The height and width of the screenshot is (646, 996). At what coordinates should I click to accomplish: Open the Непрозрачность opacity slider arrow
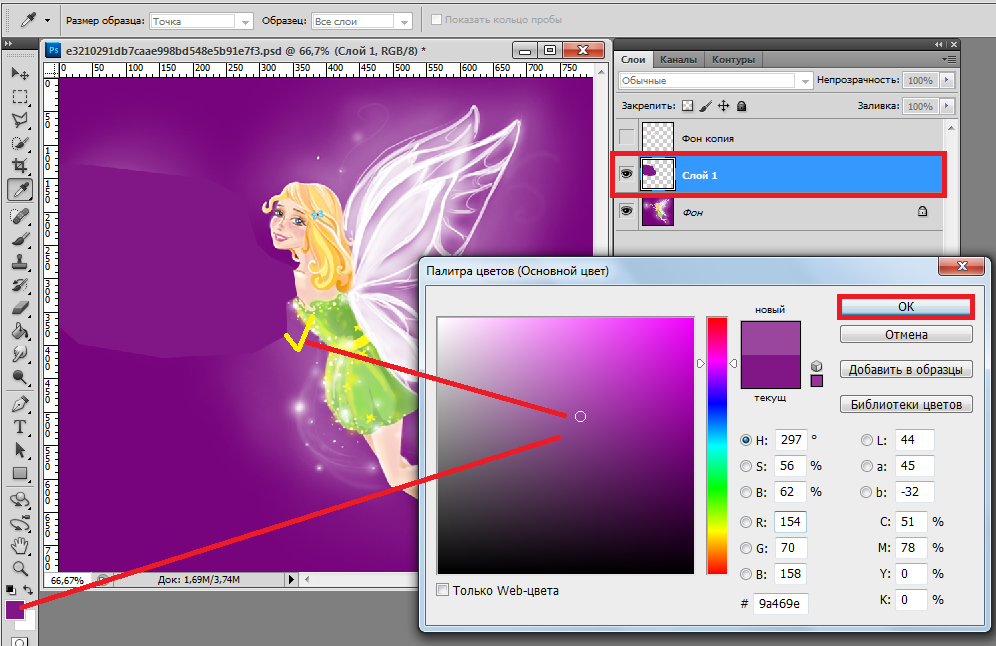(946, 81)
